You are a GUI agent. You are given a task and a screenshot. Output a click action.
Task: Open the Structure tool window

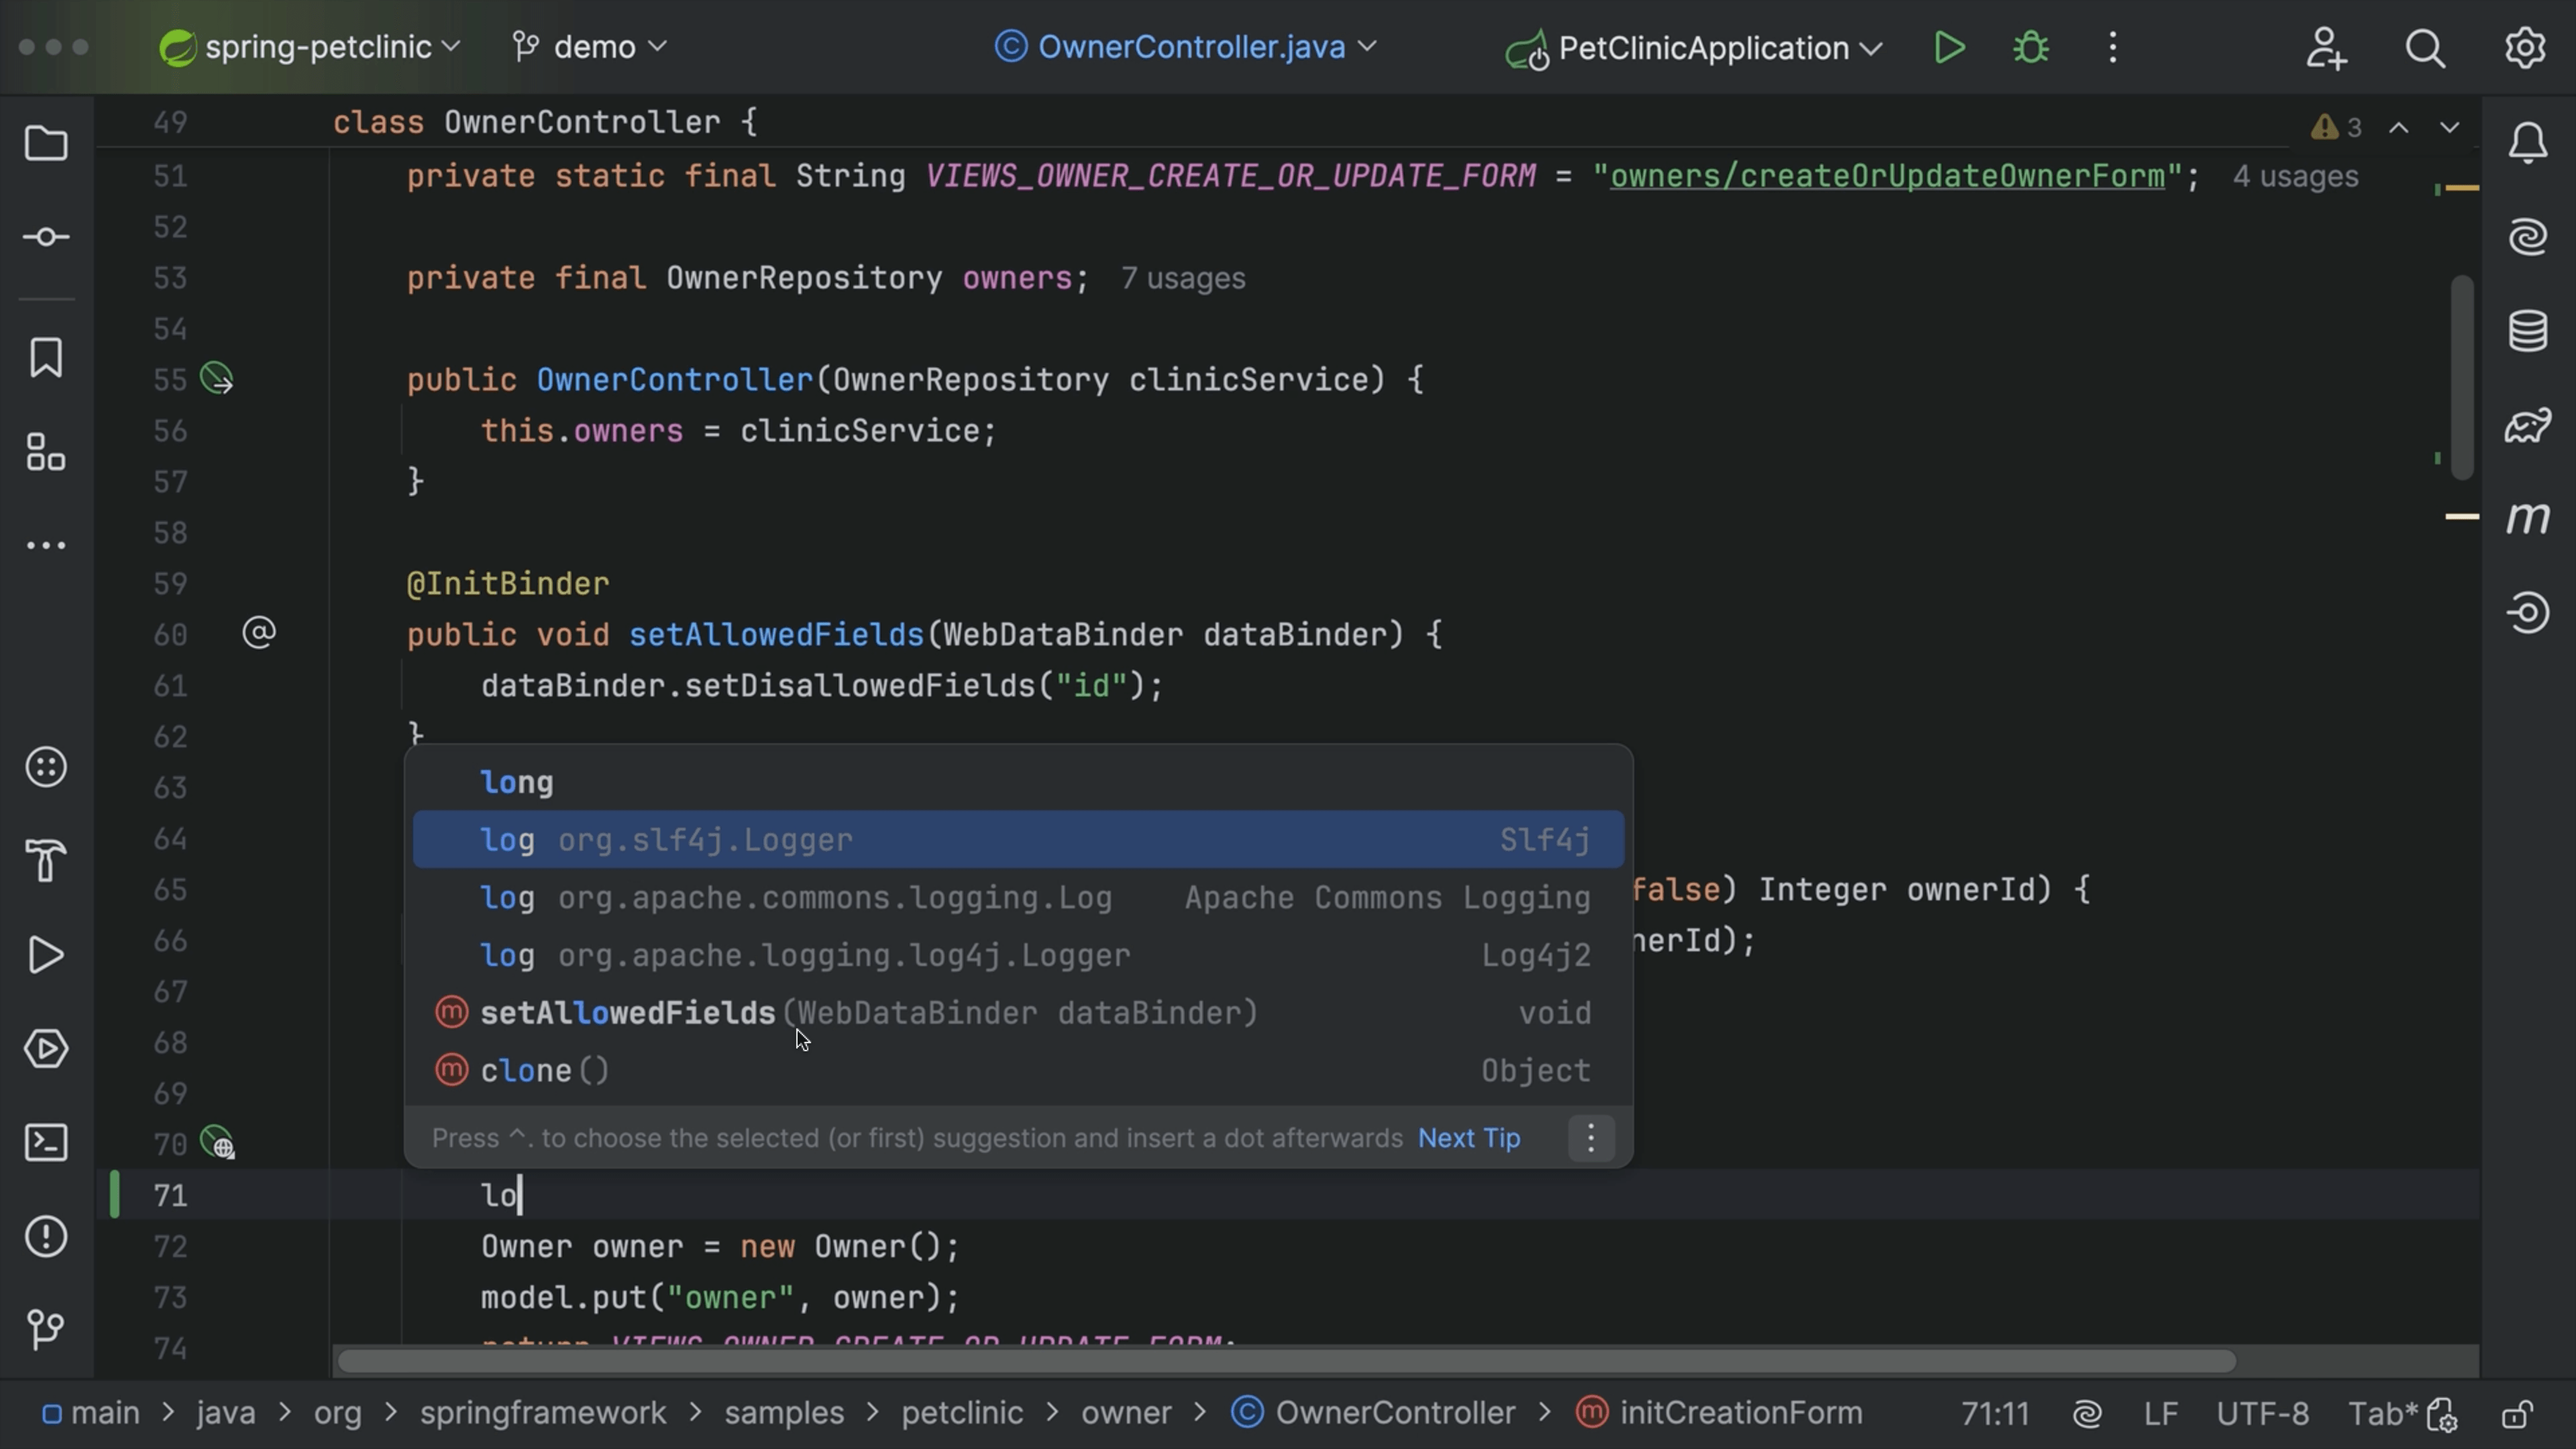47,453
